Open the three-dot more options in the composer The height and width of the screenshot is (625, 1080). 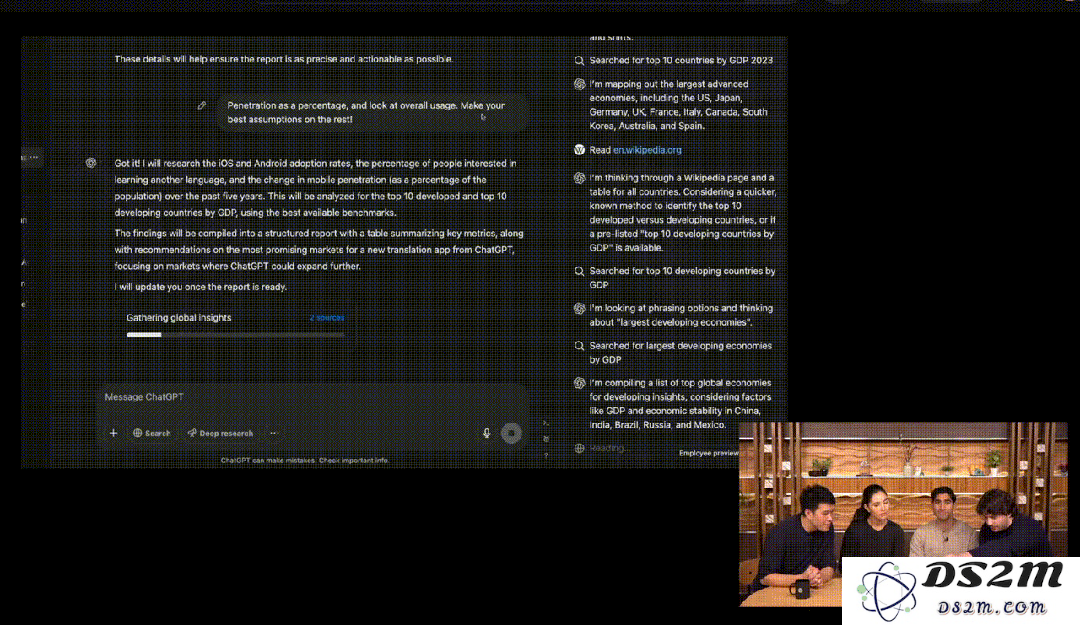pyautogui.click(x=273, y=433)
